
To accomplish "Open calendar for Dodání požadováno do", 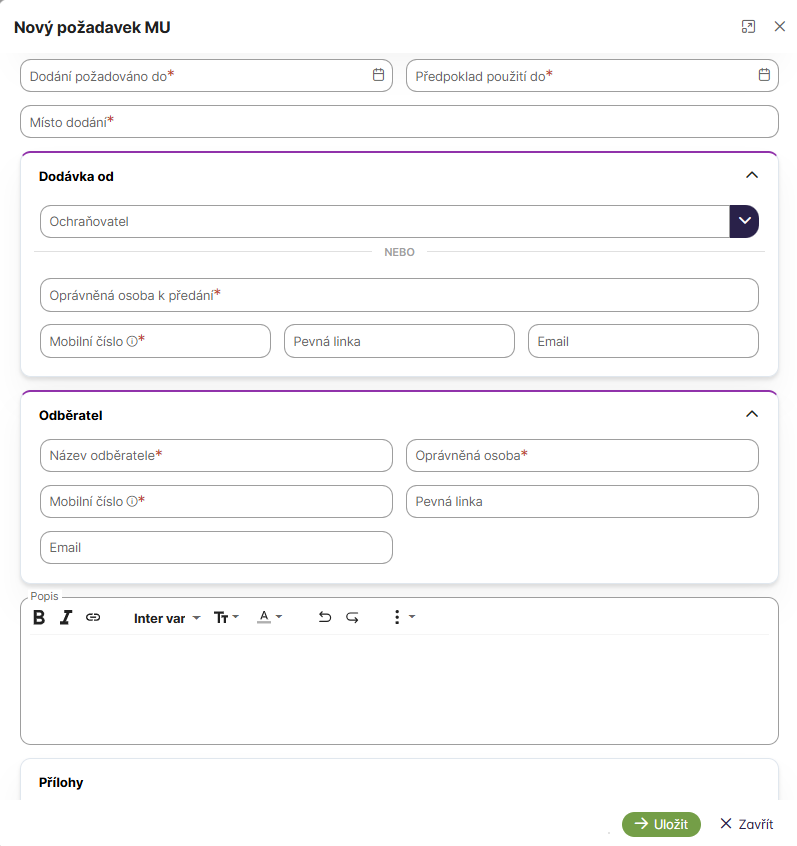I will click(x=378, y=75).
